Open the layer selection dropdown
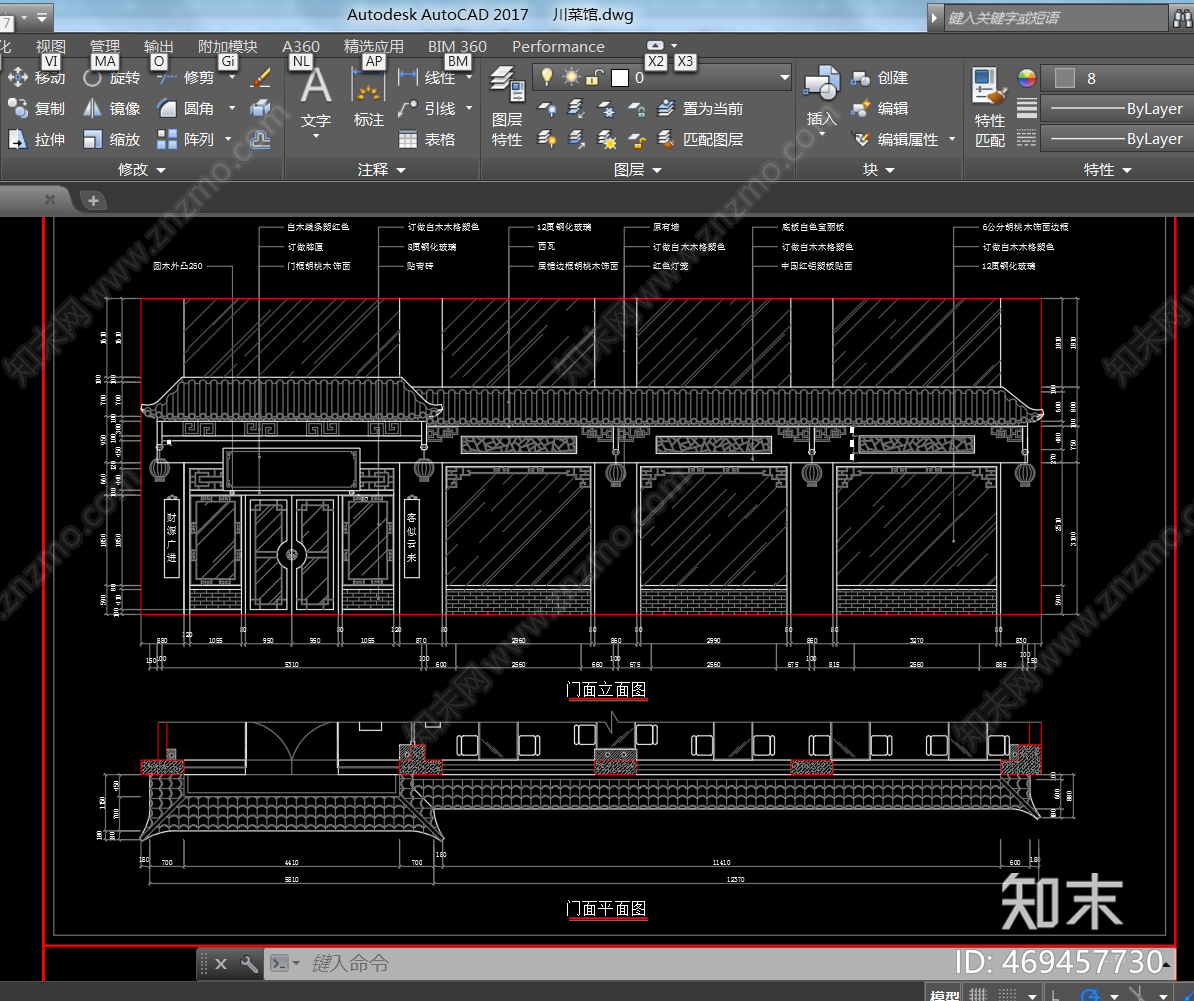Image resolution: width=1194 pixels, height=1001 pixels. click(784, 77)
